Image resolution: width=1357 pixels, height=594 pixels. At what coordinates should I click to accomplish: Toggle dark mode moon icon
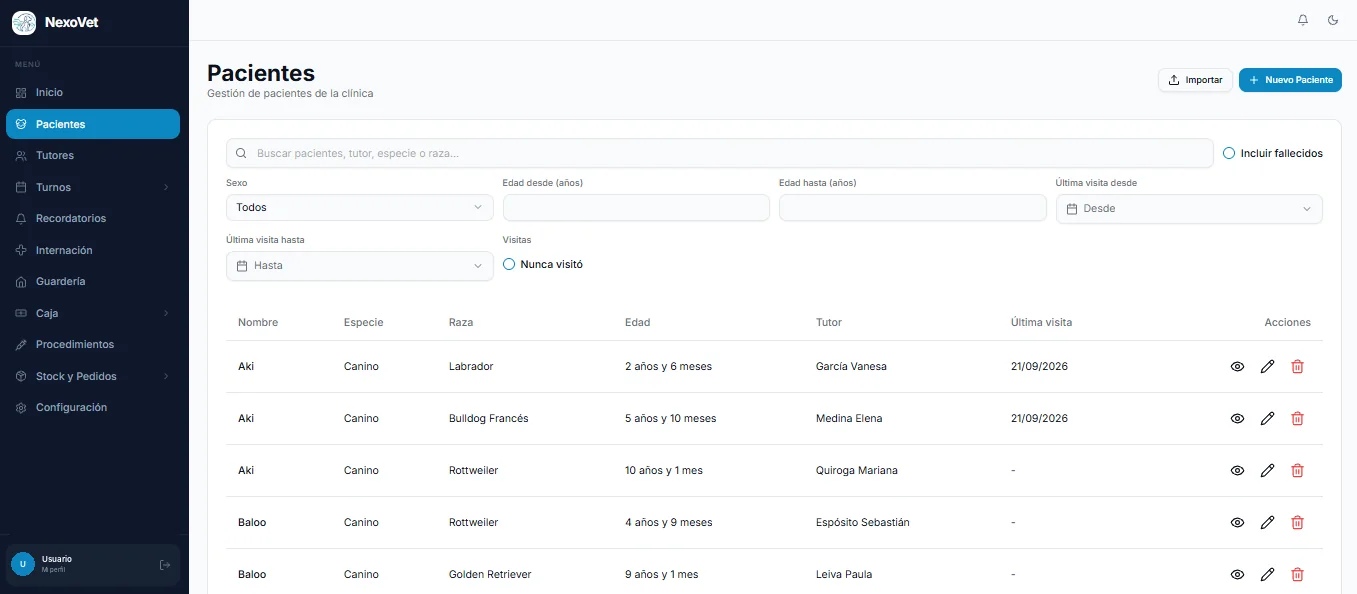[x=1333, y=20]
